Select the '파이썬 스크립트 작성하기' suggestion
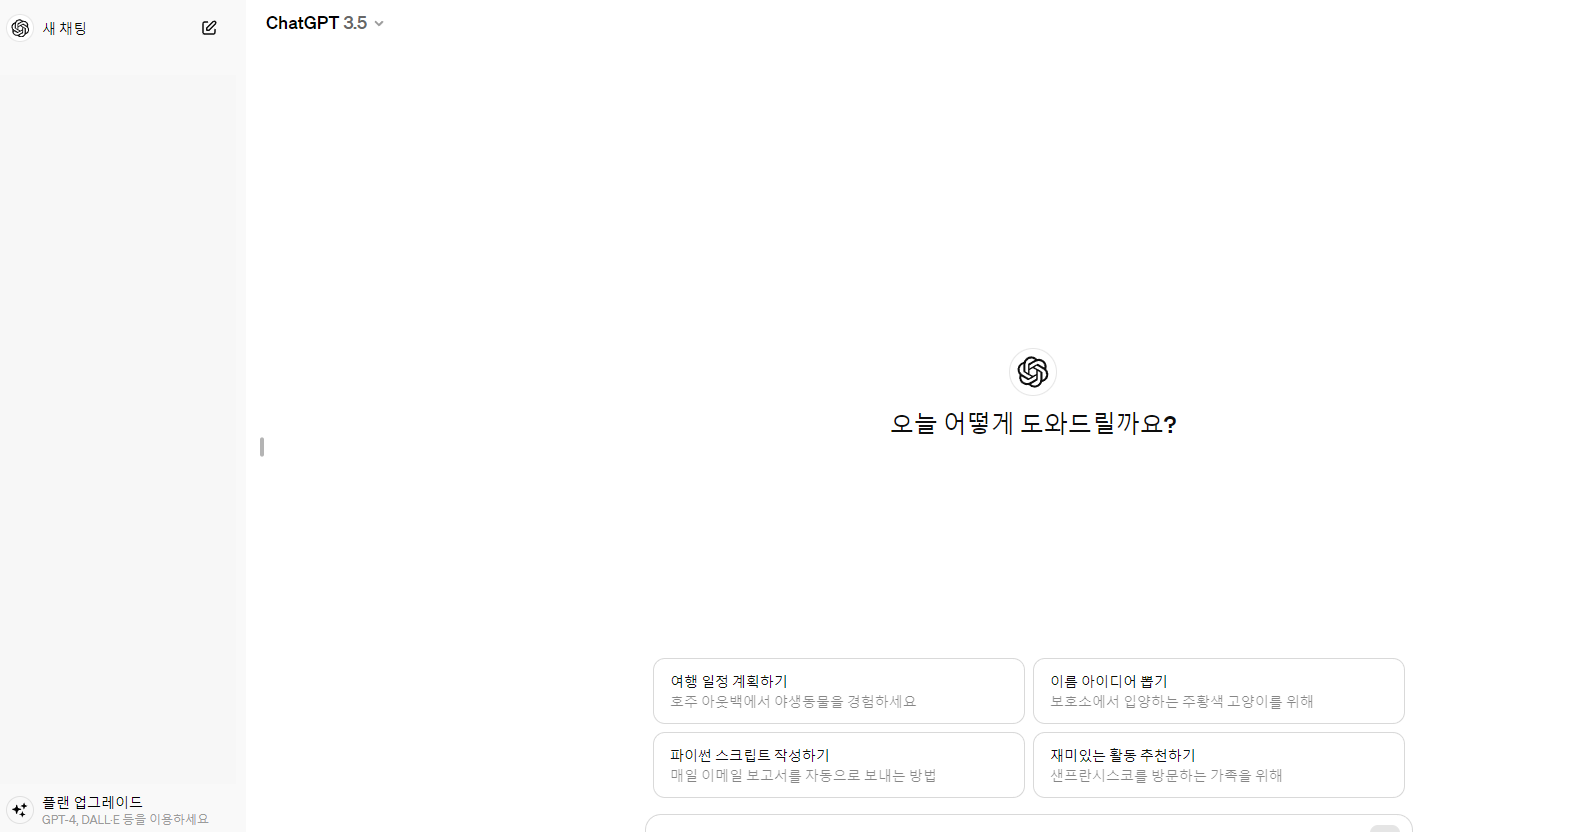The width and height of the screenshot is (1573, 832). click(839, 765)
